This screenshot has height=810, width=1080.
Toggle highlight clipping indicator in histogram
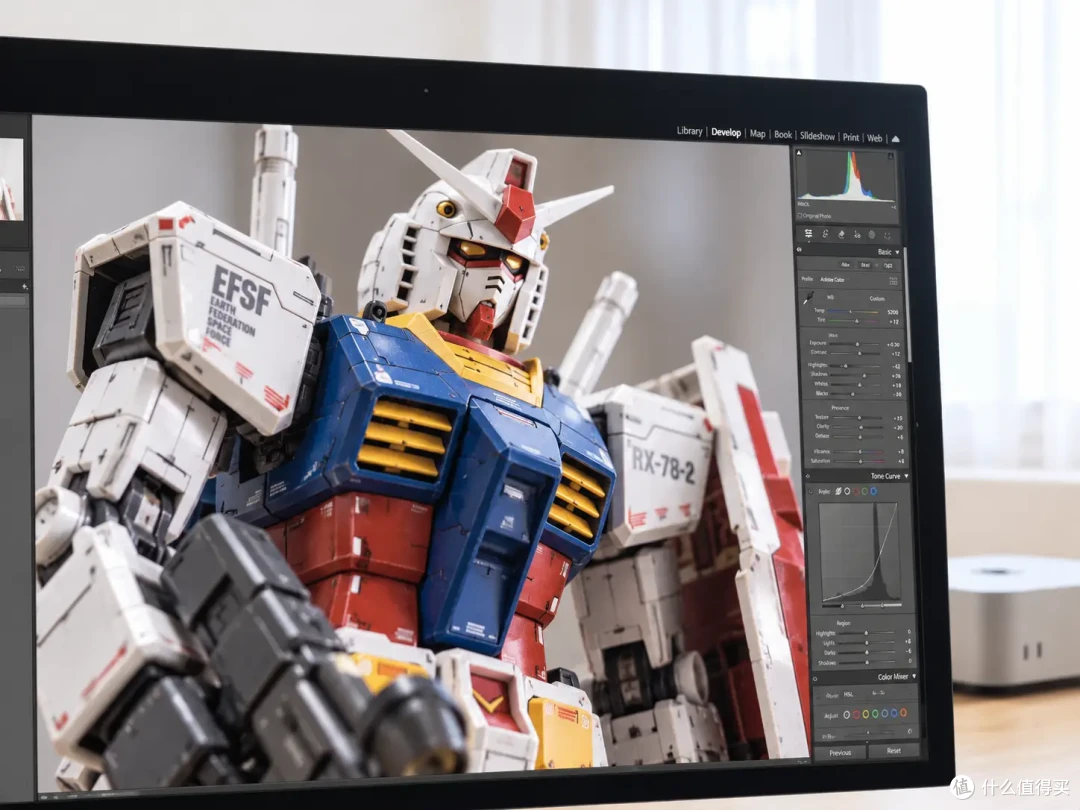click(891, 156)
